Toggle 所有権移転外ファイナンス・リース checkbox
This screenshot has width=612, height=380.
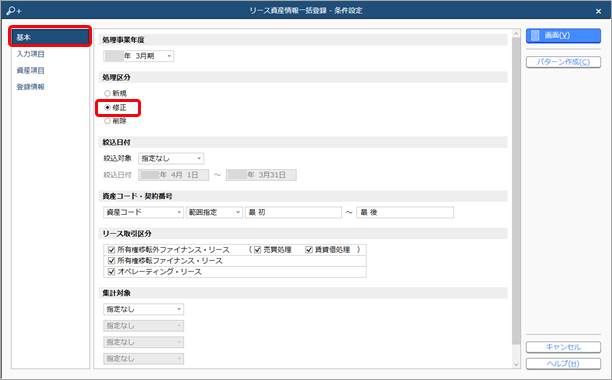pyautogui.click(x=111, y=250)
